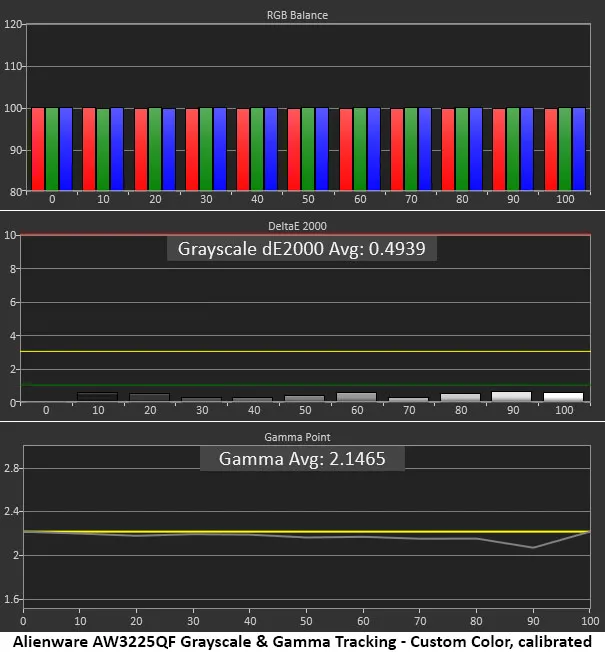This screenshot has width=605, height=652.
Task: Click the yellow threshold line in DeltaE chart
Action: click(x=300, y=352)
